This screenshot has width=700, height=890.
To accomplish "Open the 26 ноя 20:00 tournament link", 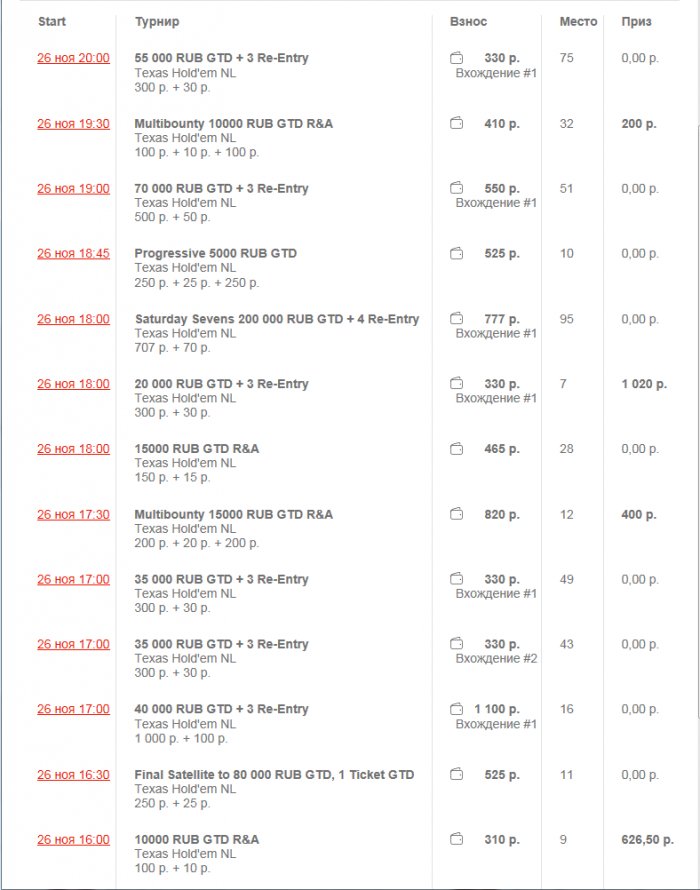I will click(x=73, y=58).
